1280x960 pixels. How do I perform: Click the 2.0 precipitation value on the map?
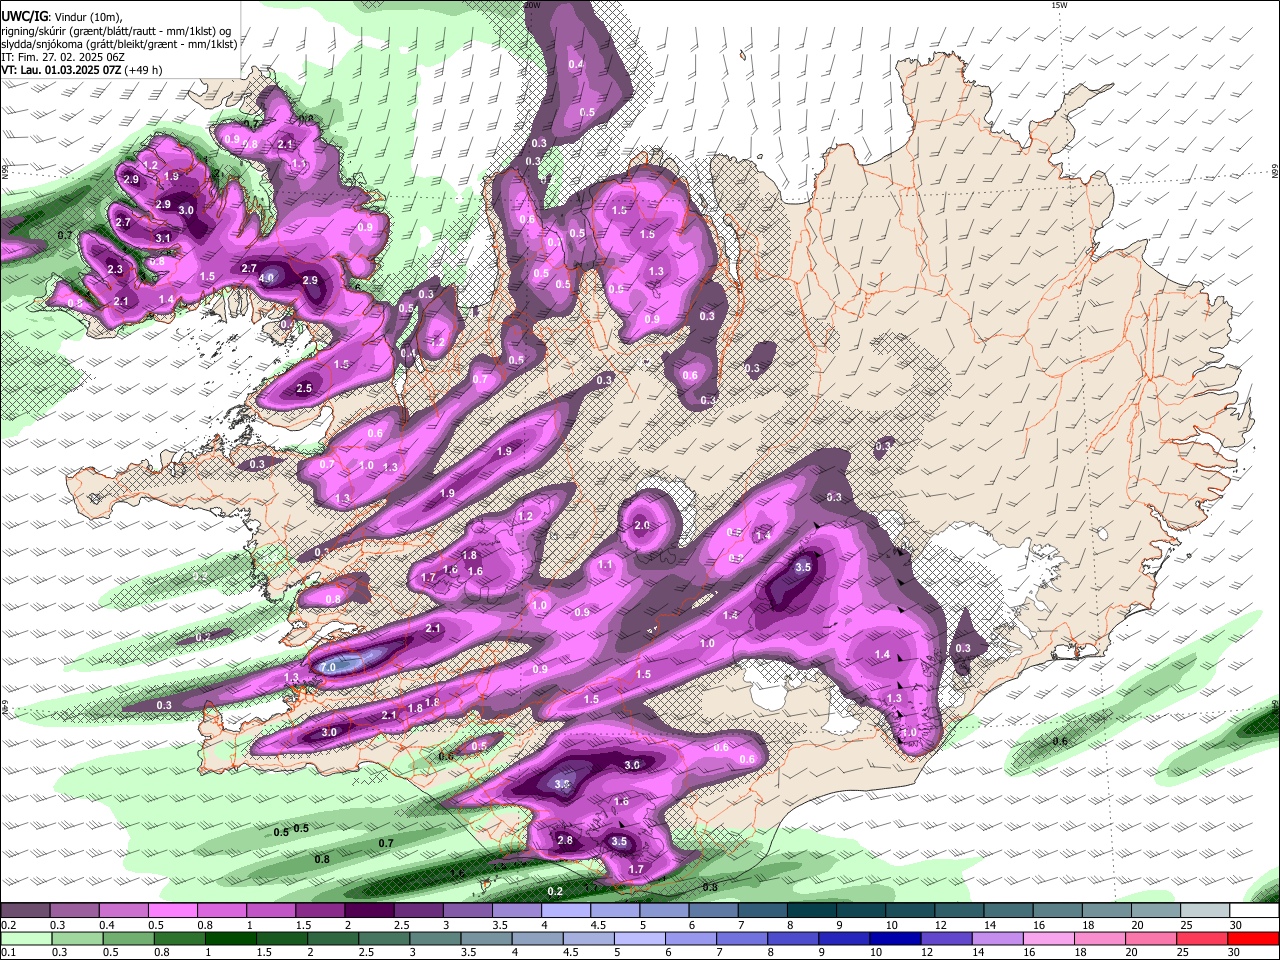(x=642, y=525)
